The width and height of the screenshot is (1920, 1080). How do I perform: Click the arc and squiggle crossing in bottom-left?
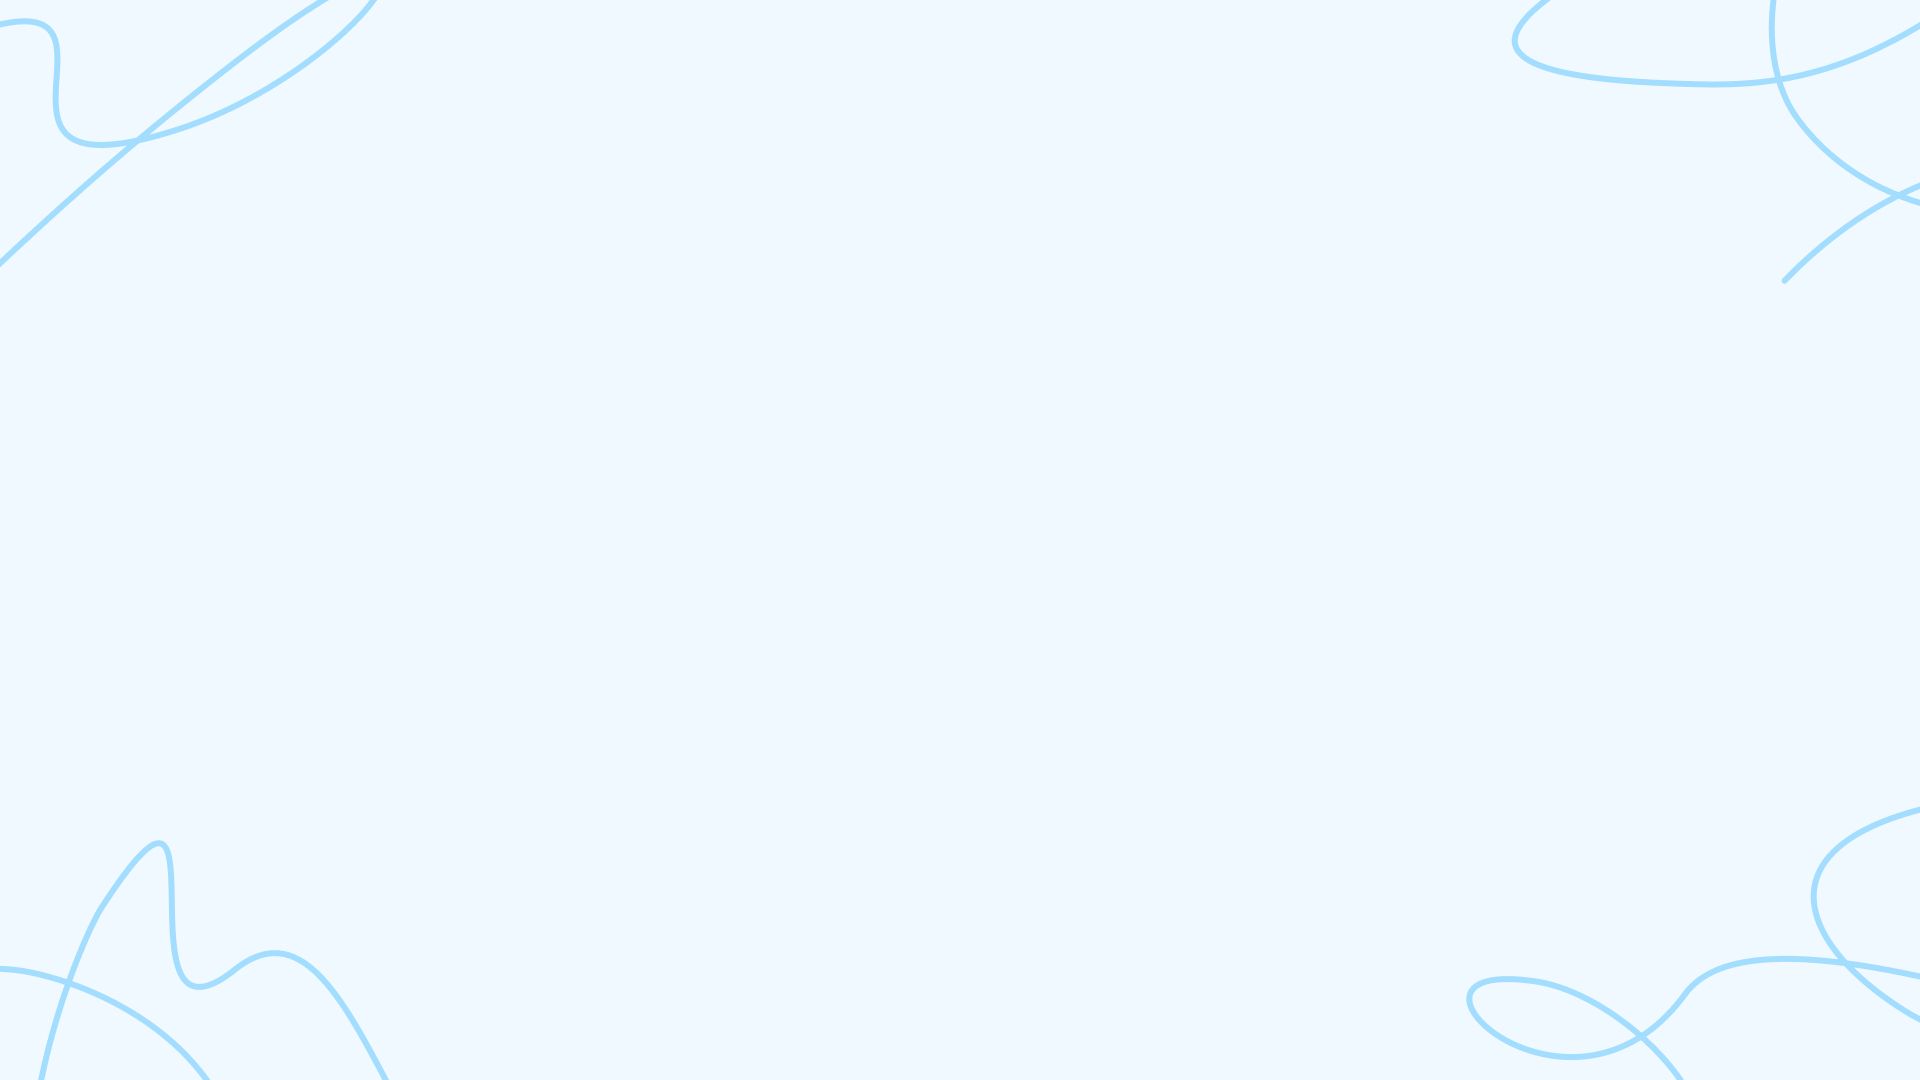(66, 985)
